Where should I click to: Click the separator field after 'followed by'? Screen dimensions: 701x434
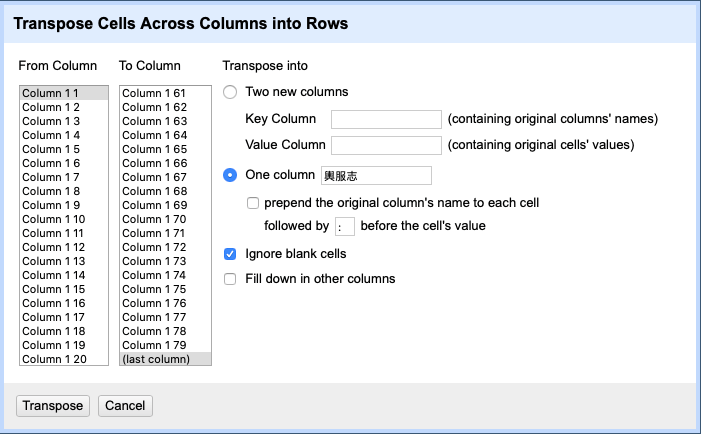coord(344,226)
